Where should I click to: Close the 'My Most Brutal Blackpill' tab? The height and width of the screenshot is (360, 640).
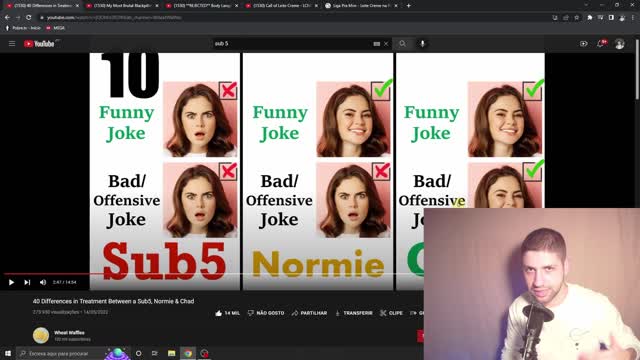157,6
